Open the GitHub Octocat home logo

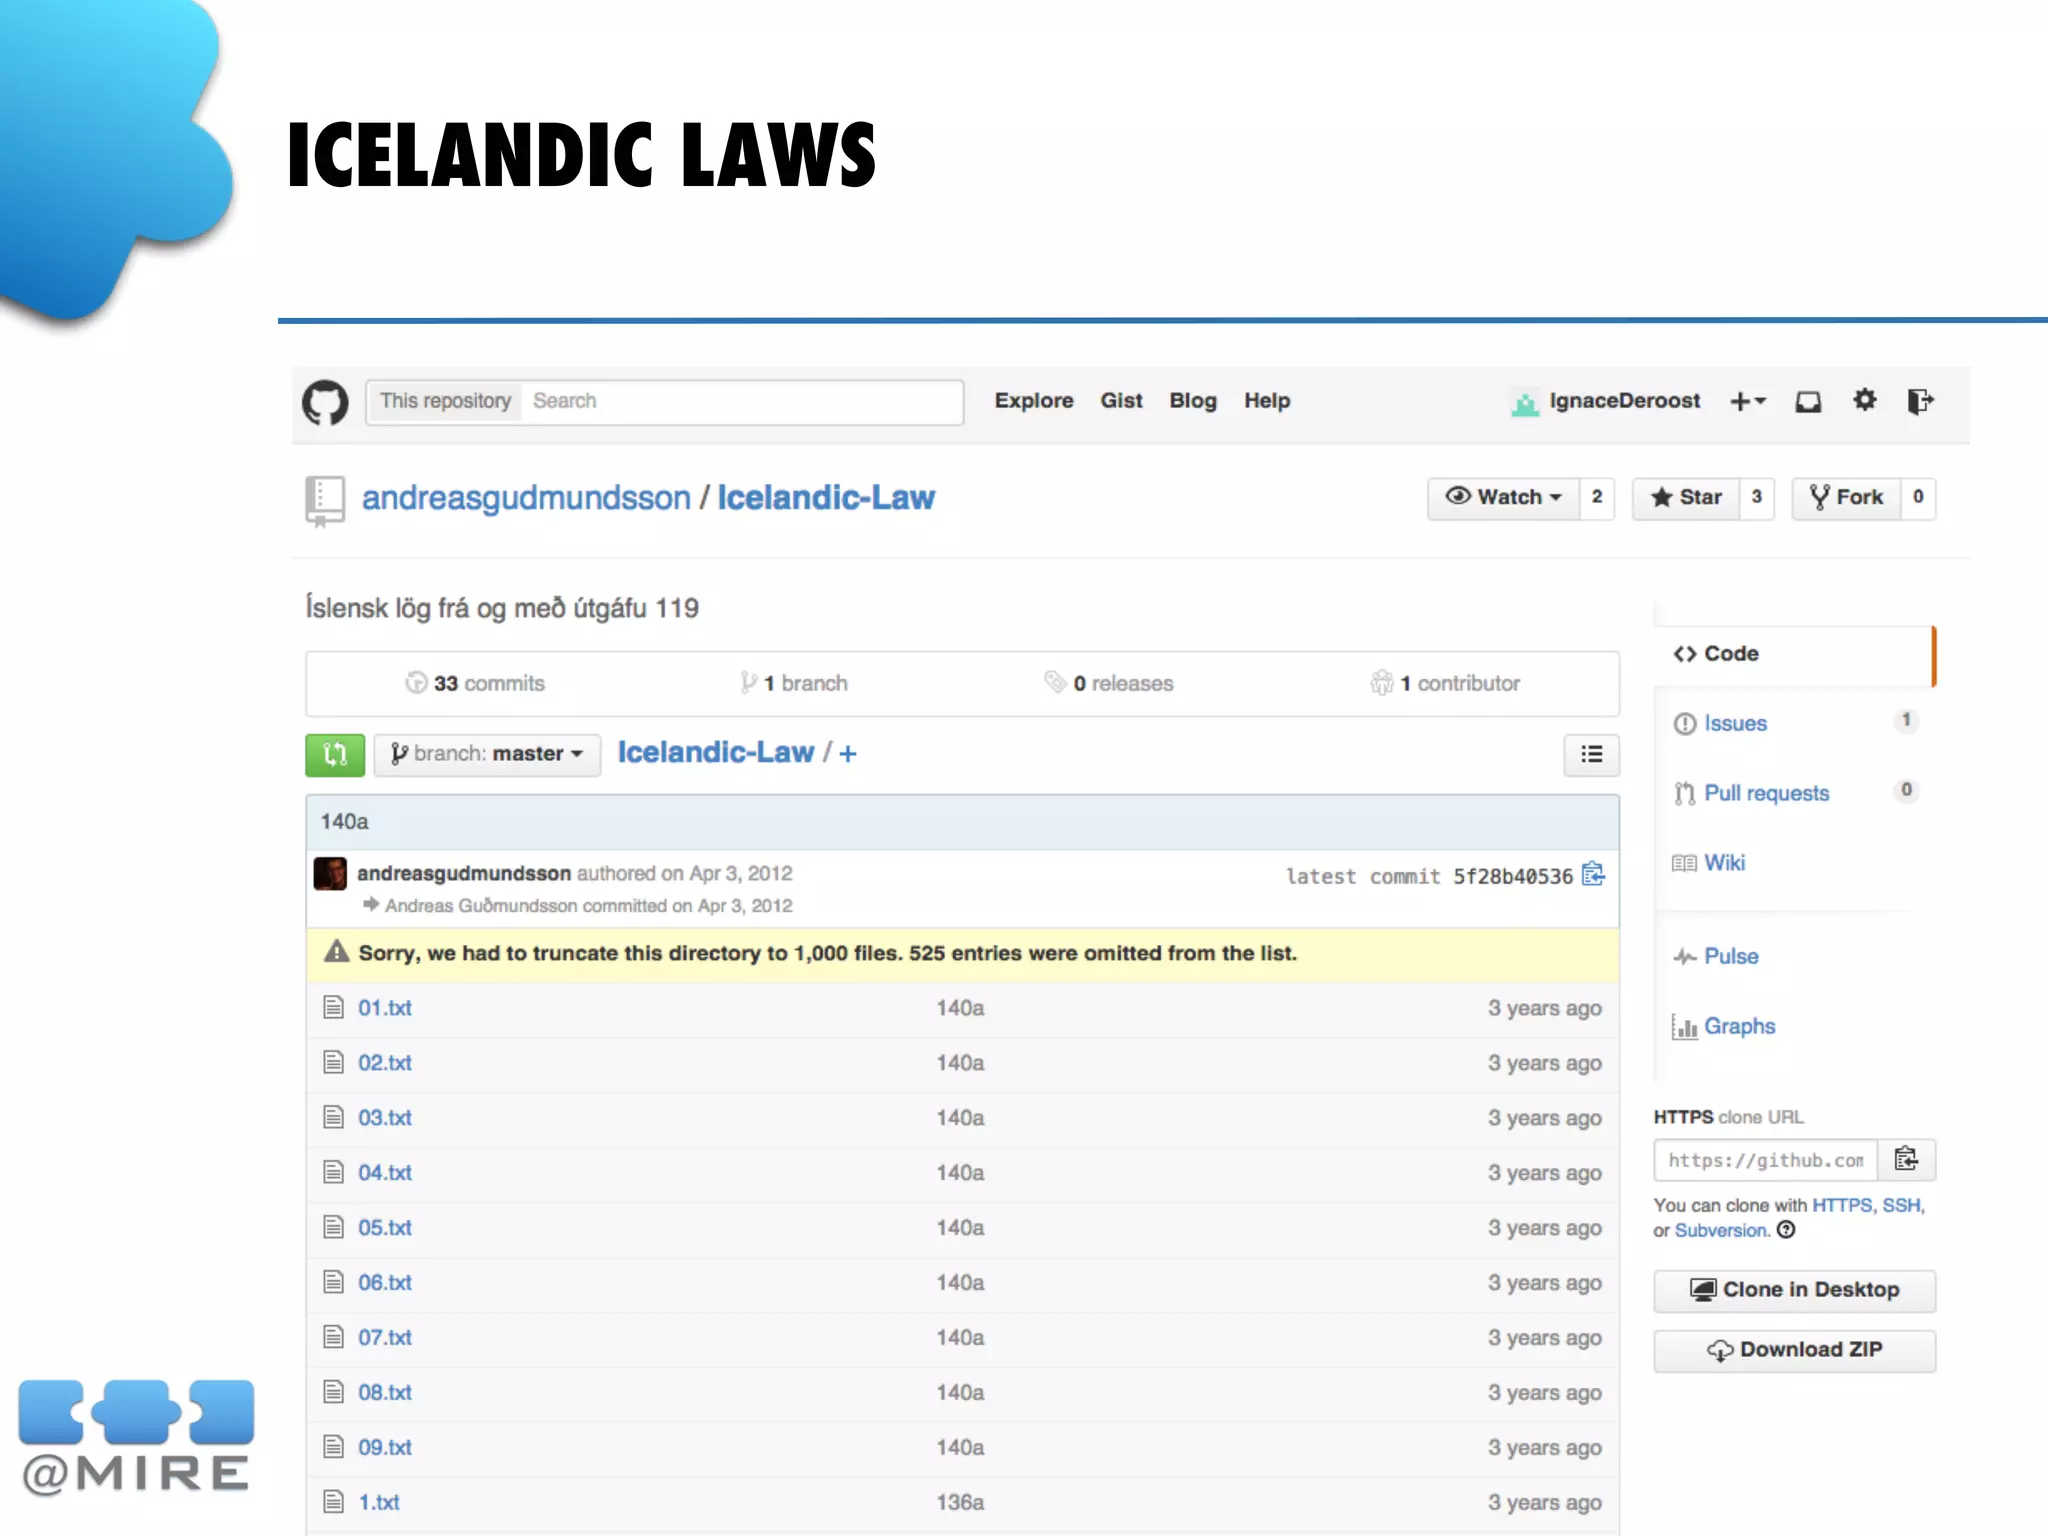325,402
